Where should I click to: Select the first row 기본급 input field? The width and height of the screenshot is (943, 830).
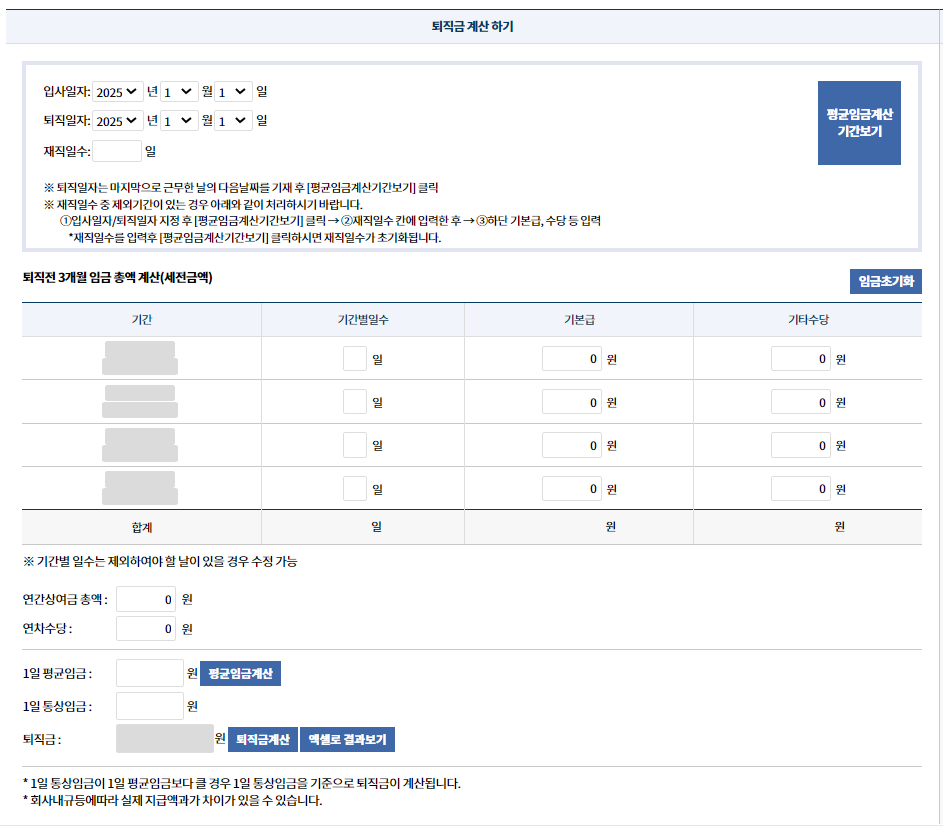(x=570, y=357)
